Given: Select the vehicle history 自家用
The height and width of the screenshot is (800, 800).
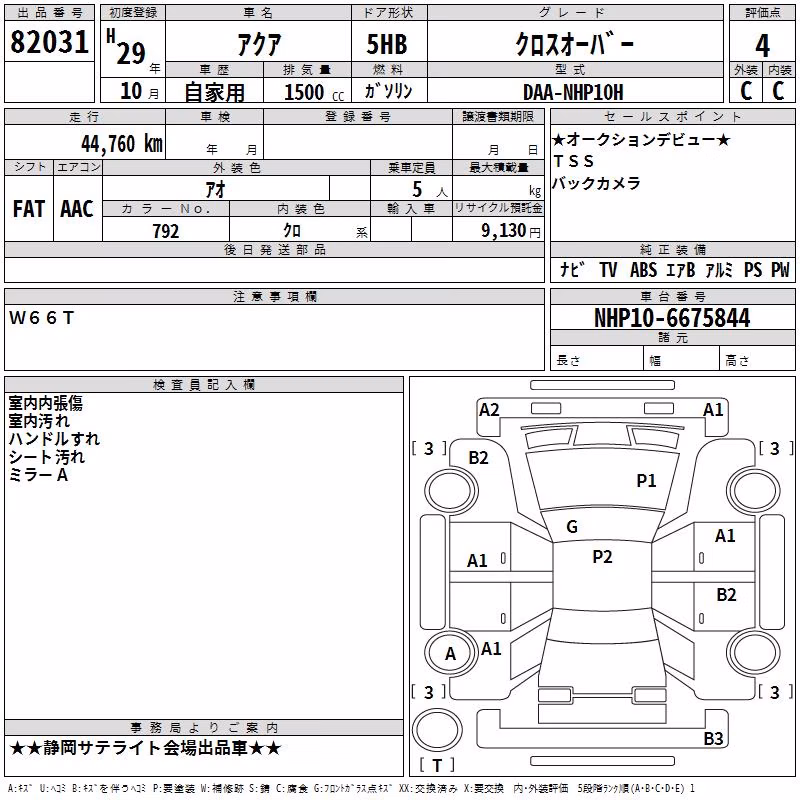Looking at the screenshot, I should 214,92.
